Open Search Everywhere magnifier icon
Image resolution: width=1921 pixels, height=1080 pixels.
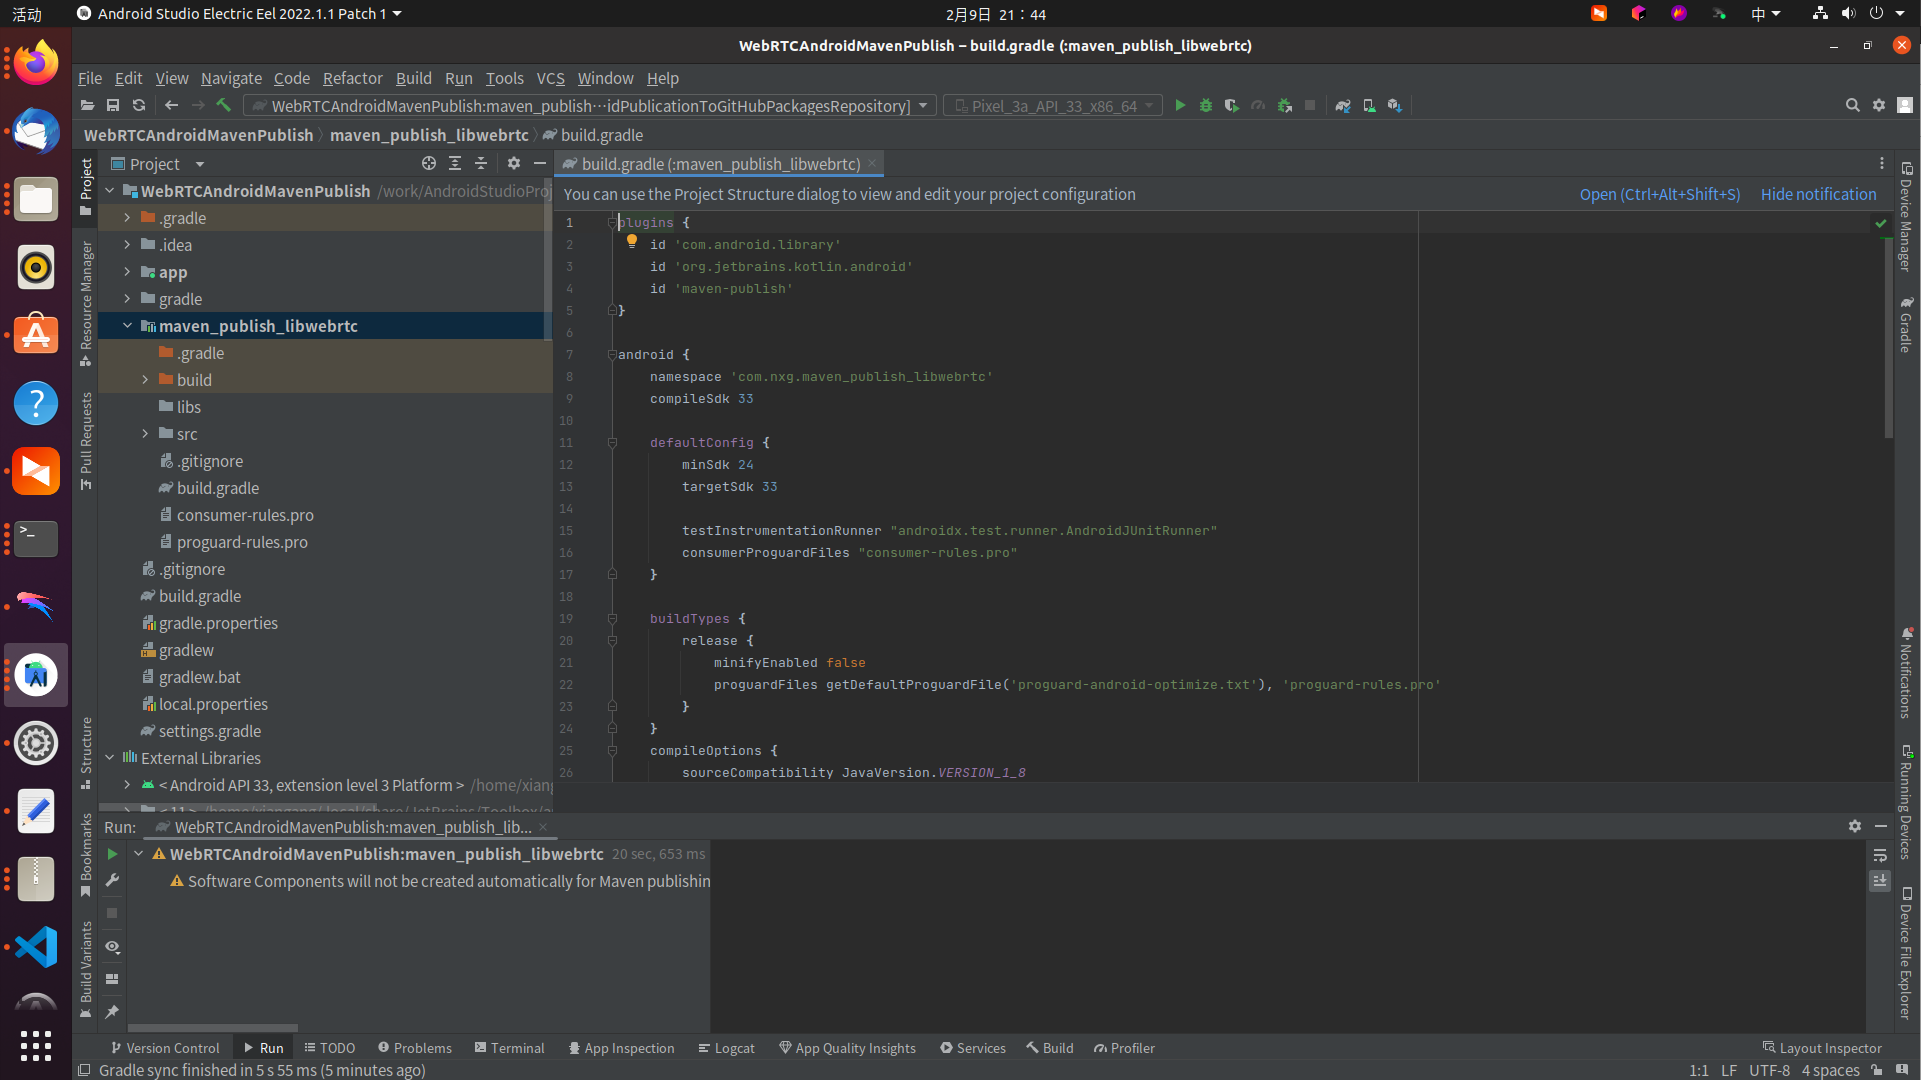tap(1852, 105)
